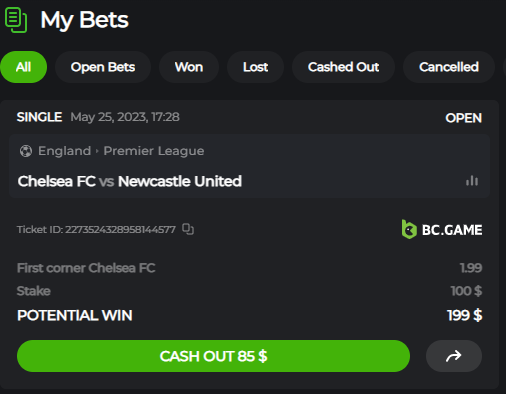Copy the Ticket ID using copy icon
This screenshot has width=506, height=394.
coord(188,229)
